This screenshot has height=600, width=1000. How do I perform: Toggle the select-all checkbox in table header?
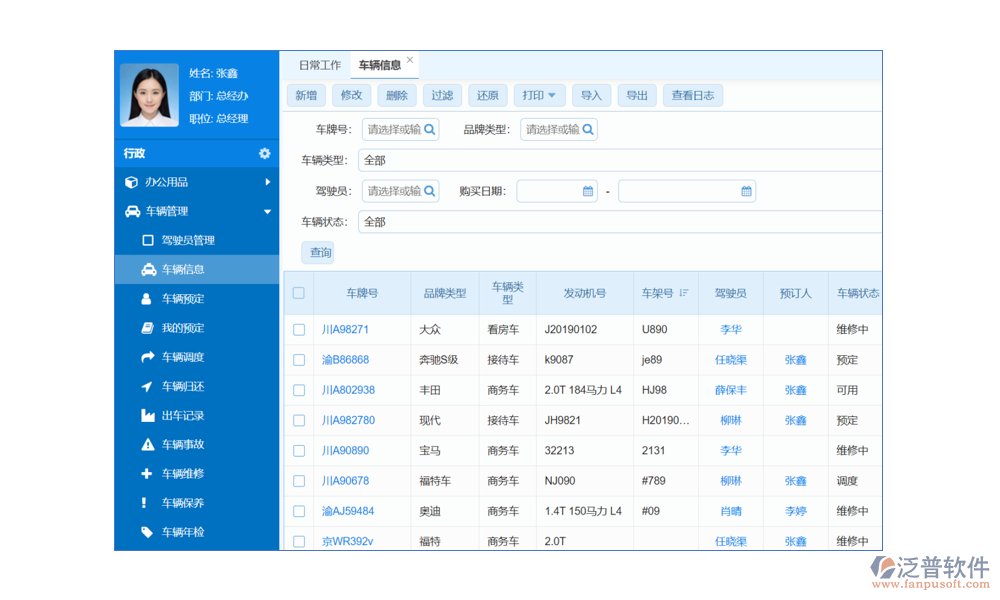click(x=299, y=293)
